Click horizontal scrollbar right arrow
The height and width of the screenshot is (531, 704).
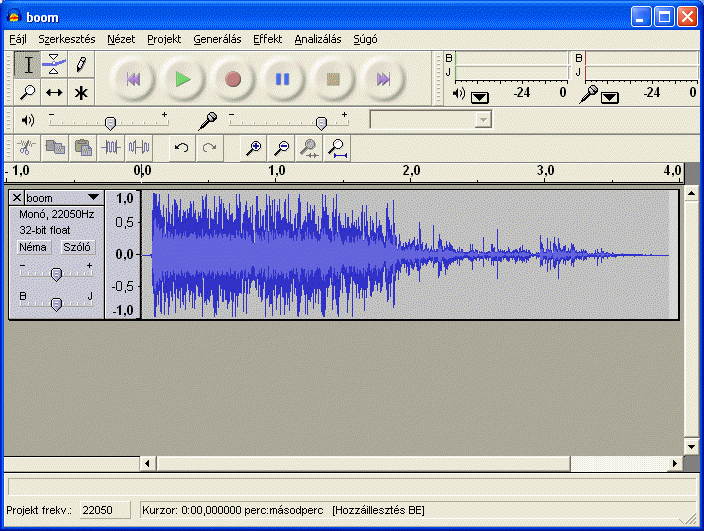point(675,463)
